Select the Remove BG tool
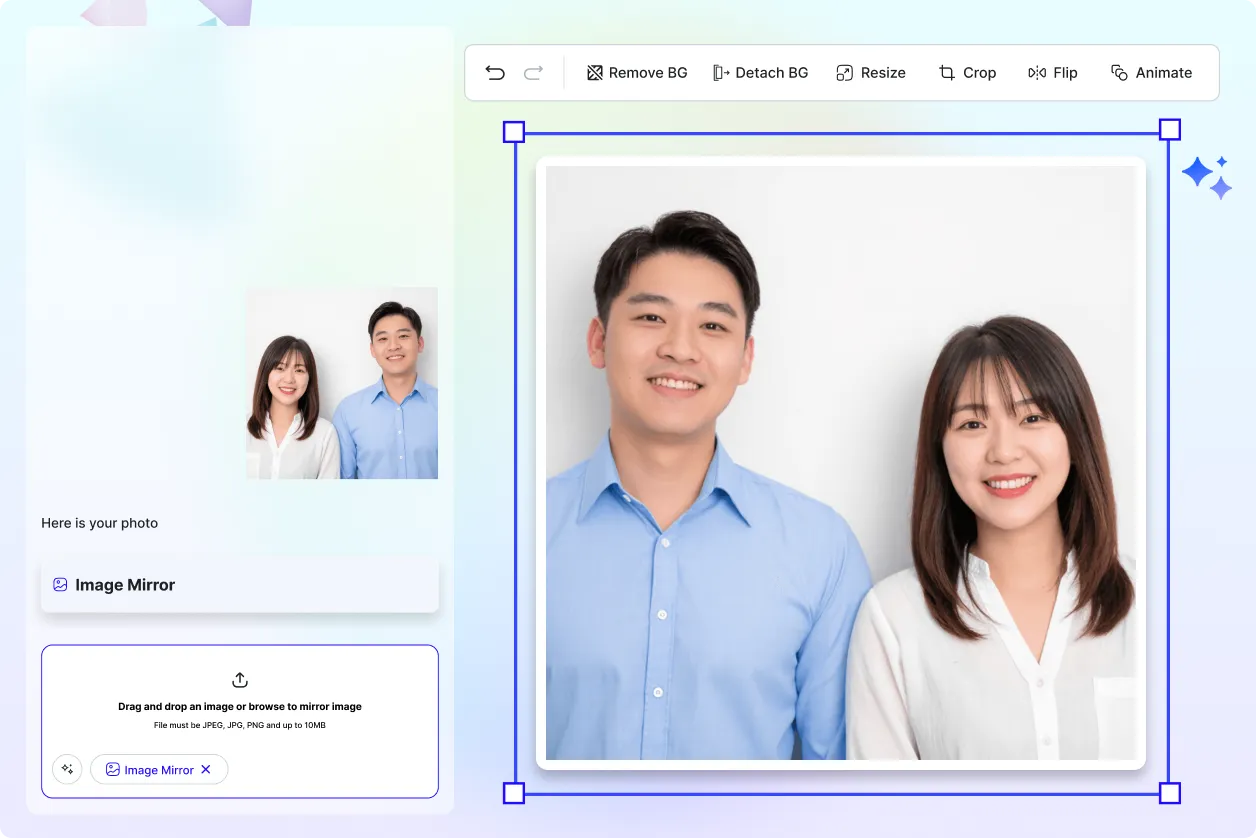Viewport: 1256px width, 838px height. coord(637,73)
